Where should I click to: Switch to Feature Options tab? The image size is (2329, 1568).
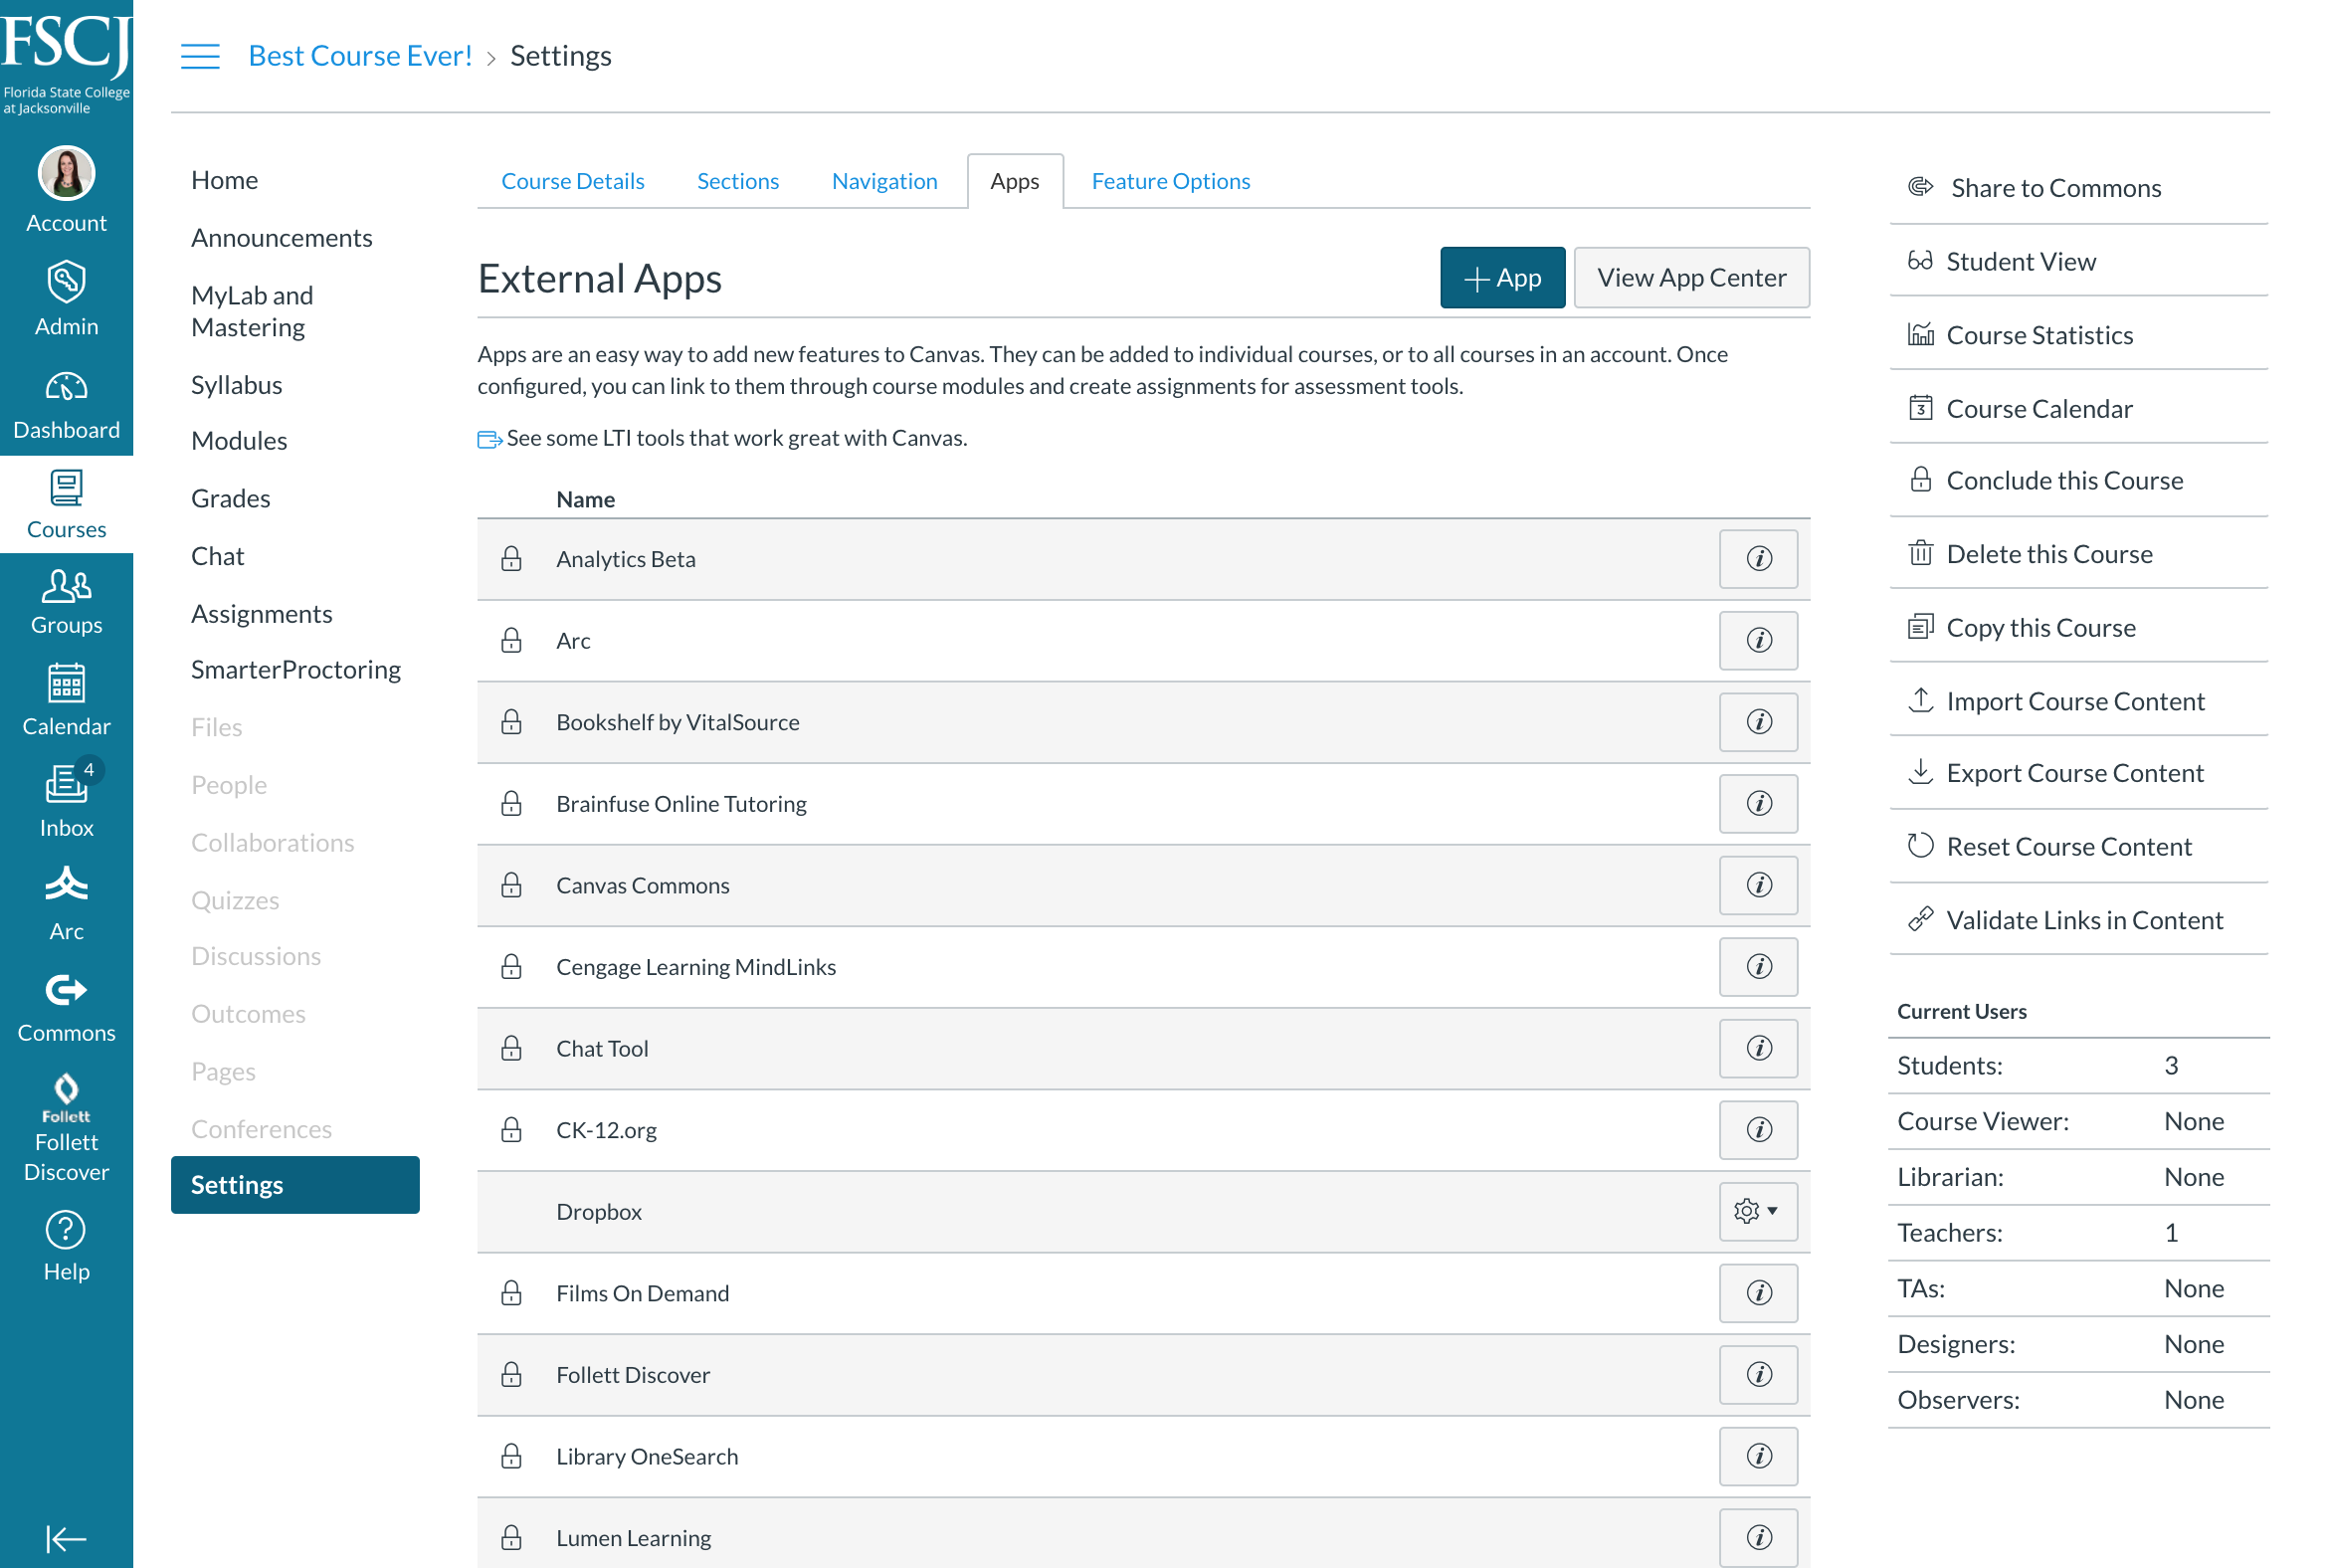click(1170, 181)
